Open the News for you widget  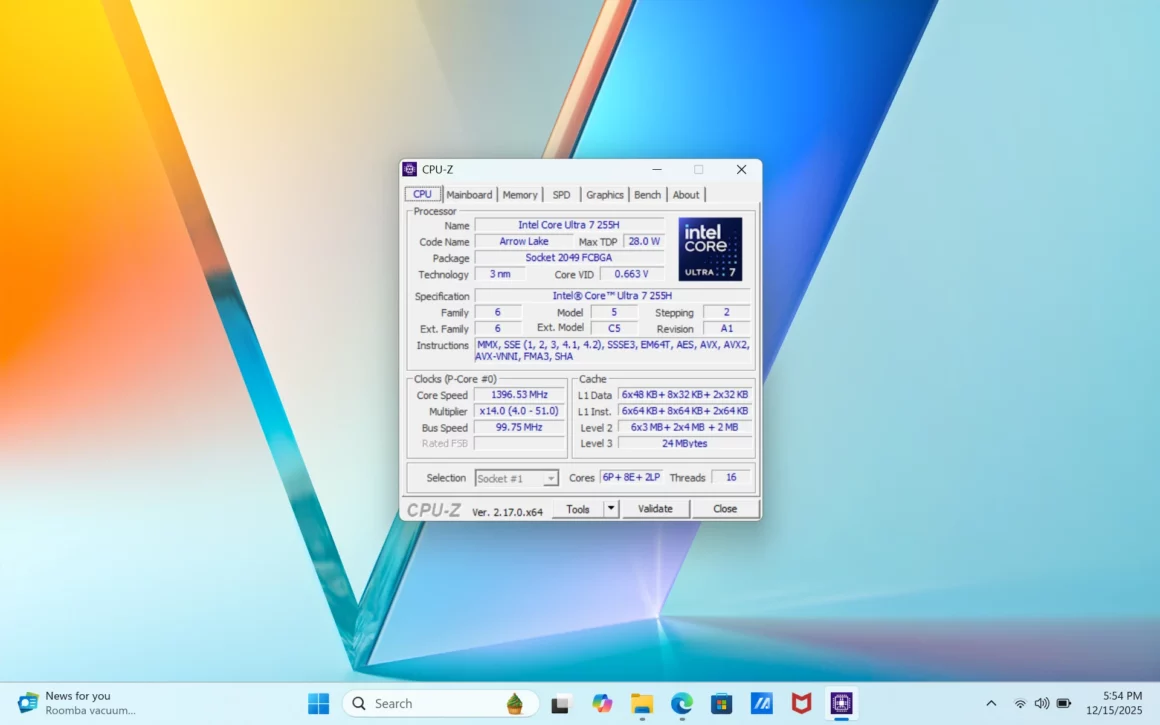(75, 703)
